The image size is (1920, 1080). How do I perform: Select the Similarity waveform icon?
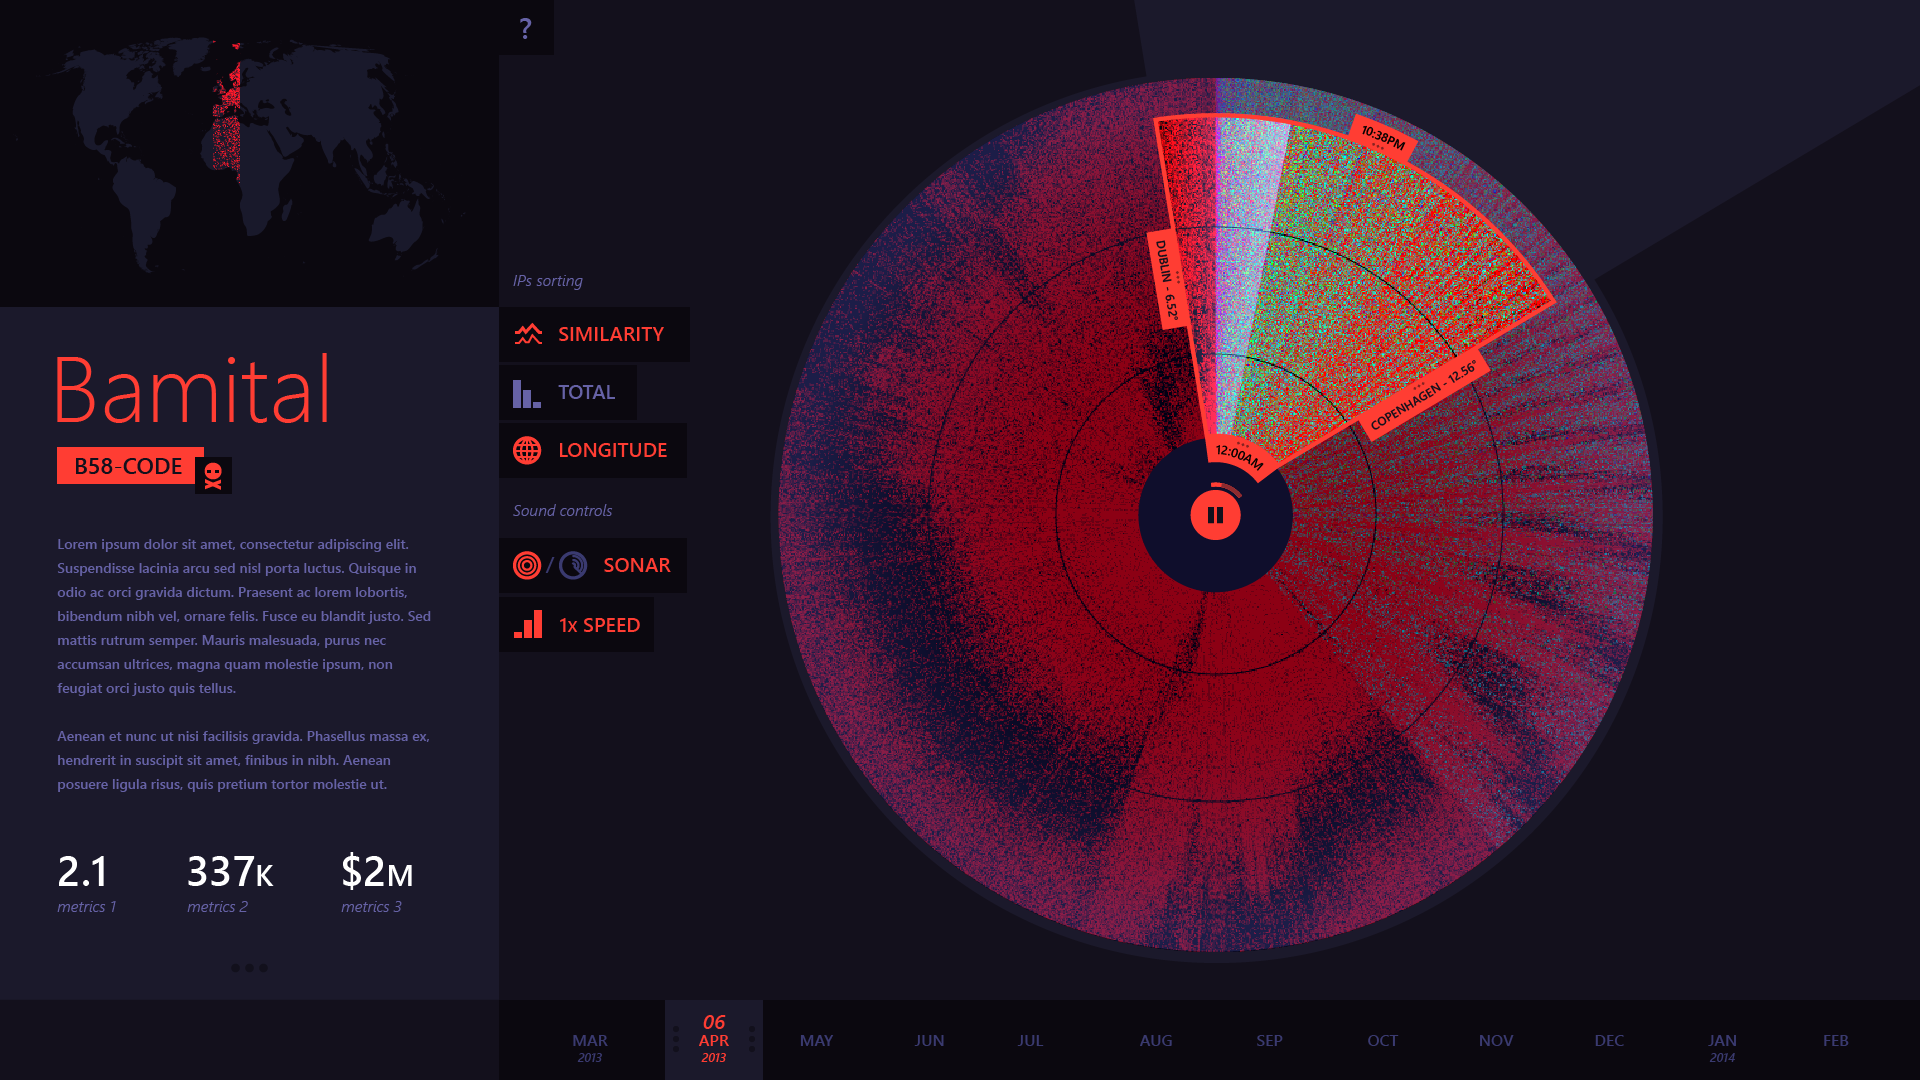click(x=528, y=334)
